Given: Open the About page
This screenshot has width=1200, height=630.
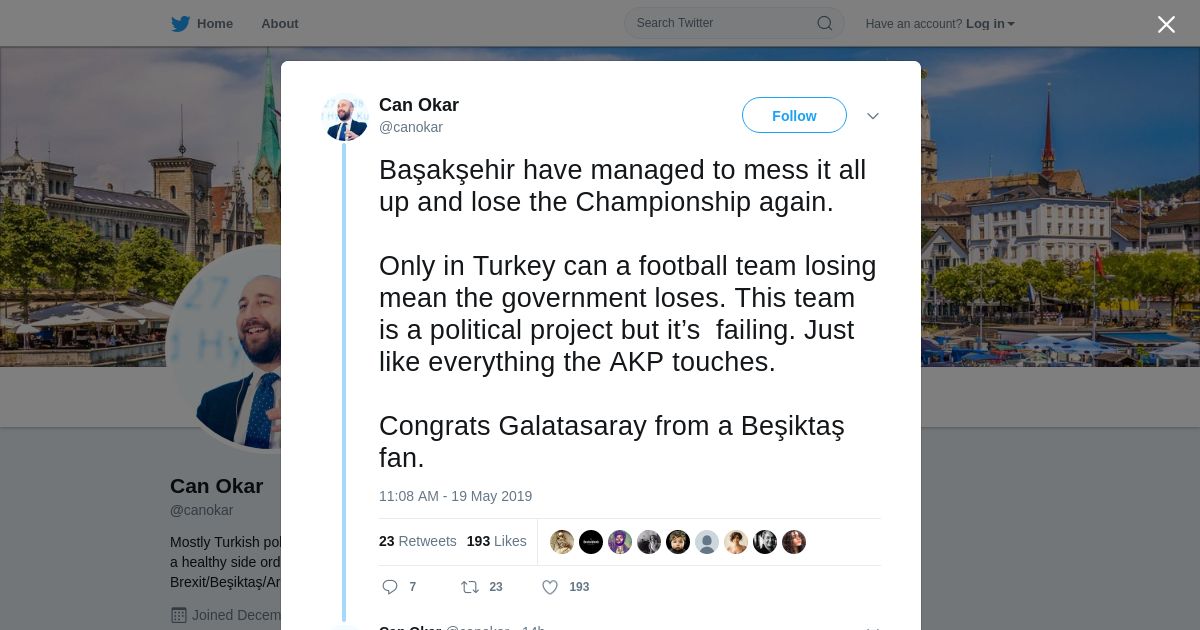Looking at the screenshot, I should coord(279,24).
